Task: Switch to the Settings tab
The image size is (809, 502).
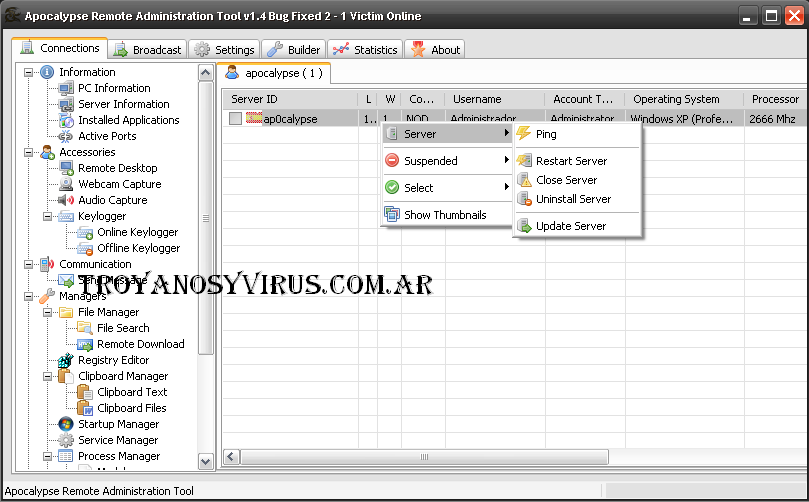Action: tap(224, 50)
